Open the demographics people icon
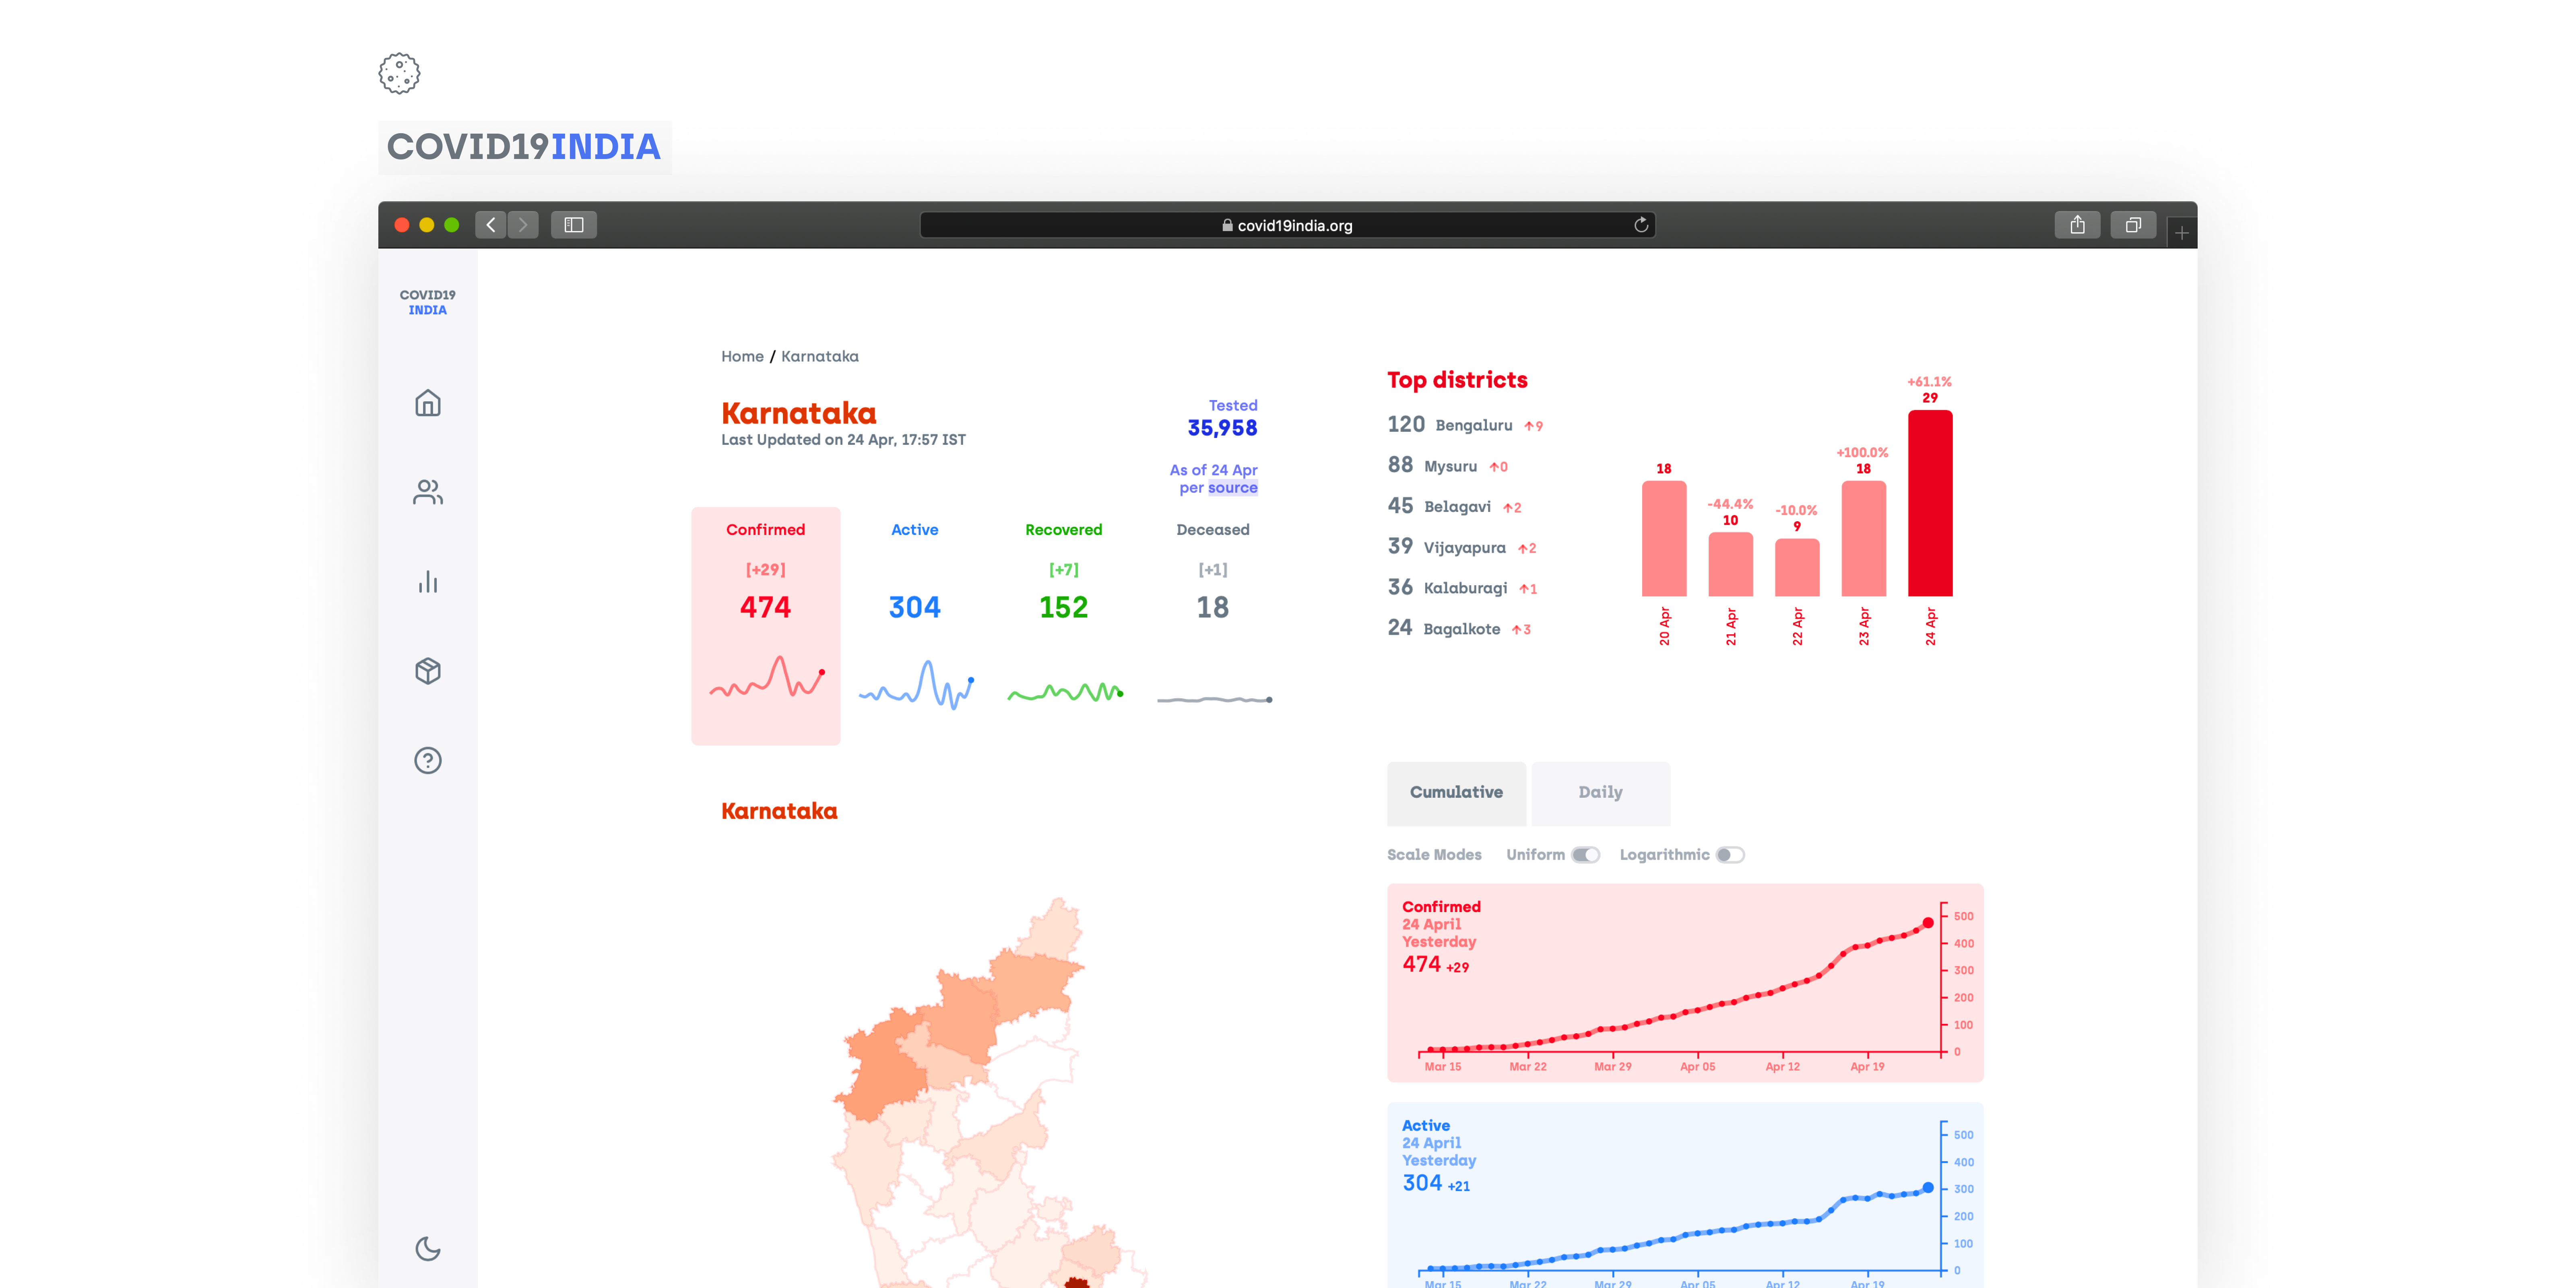This screenshot has width=2576, height=1288. click(427, 492)
